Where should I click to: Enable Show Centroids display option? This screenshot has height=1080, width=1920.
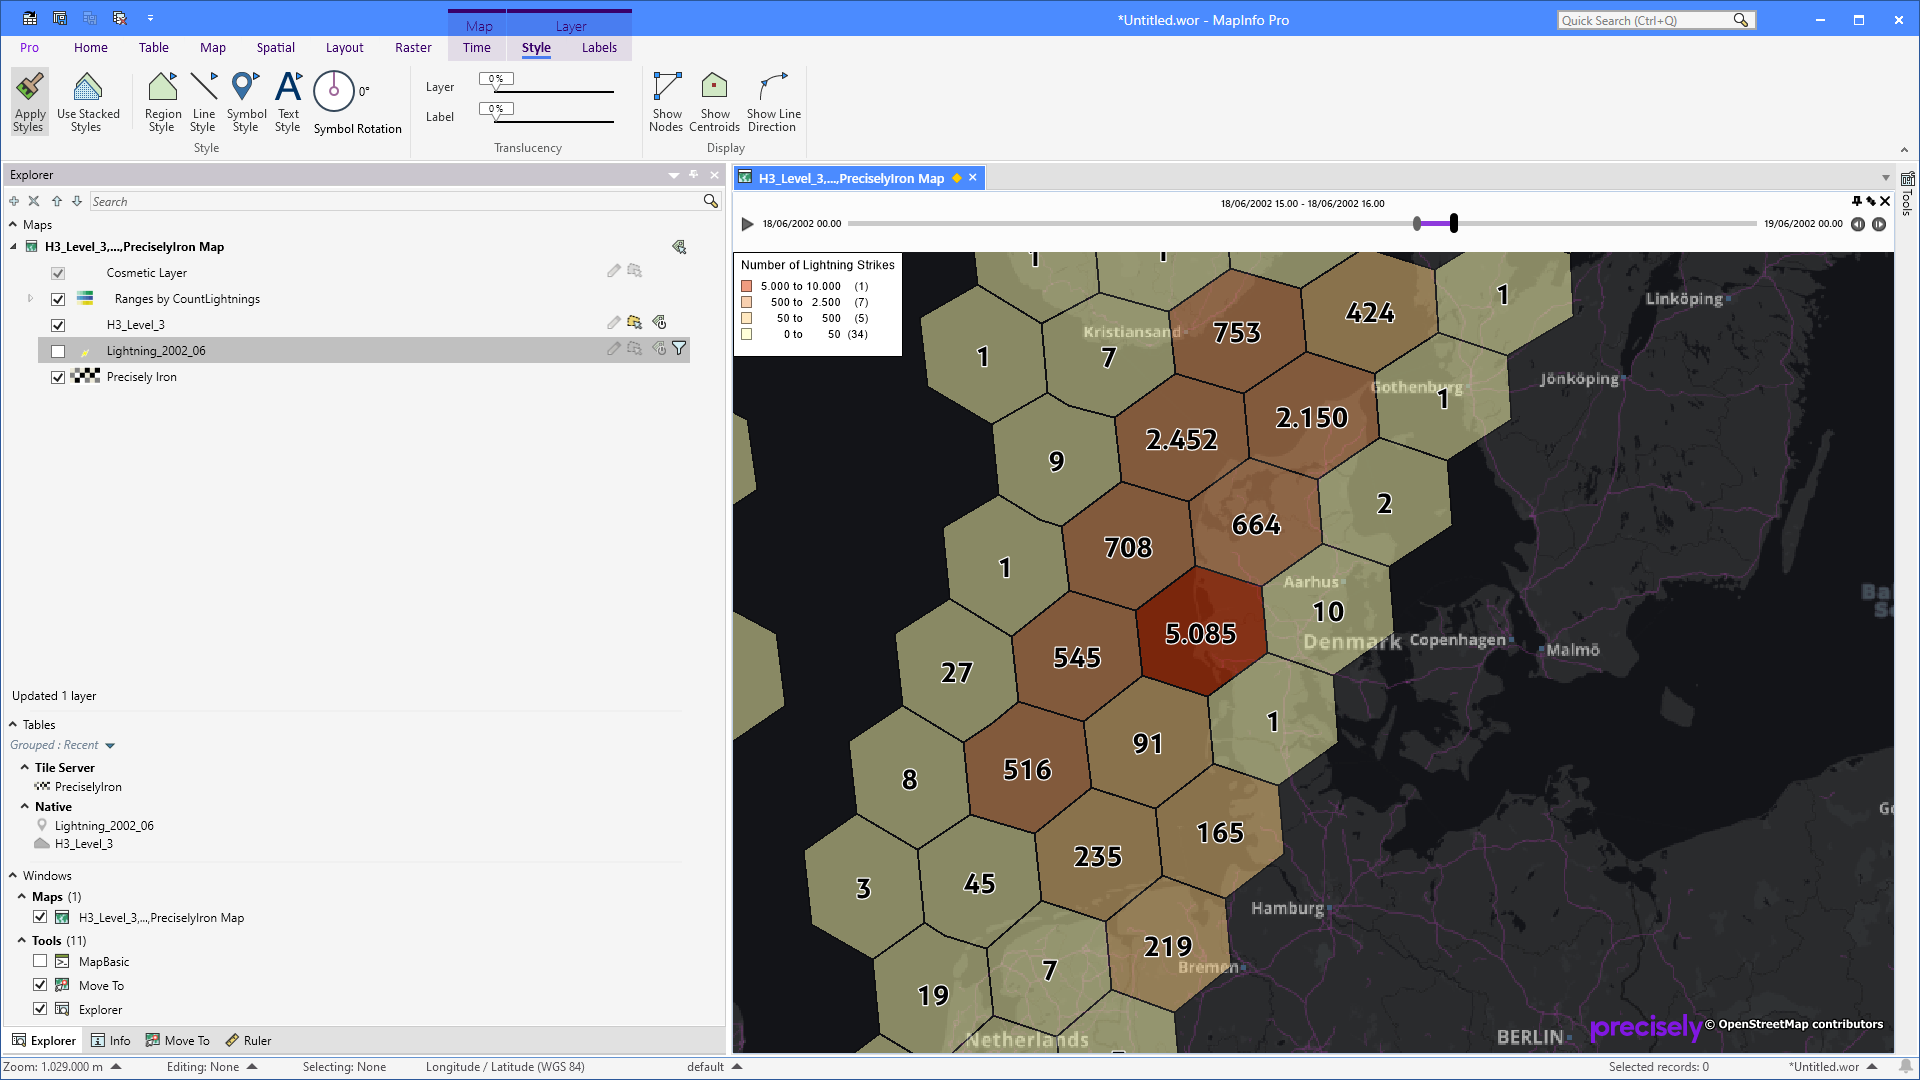714,100
